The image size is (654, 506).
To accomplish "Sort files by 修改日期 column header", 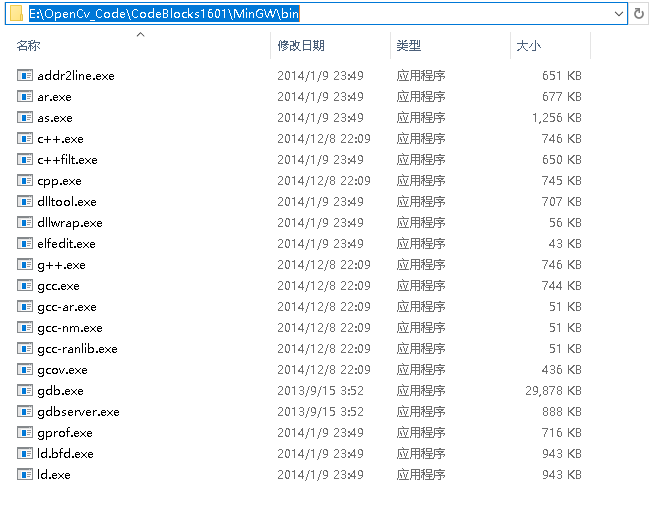I will (301, 45).
